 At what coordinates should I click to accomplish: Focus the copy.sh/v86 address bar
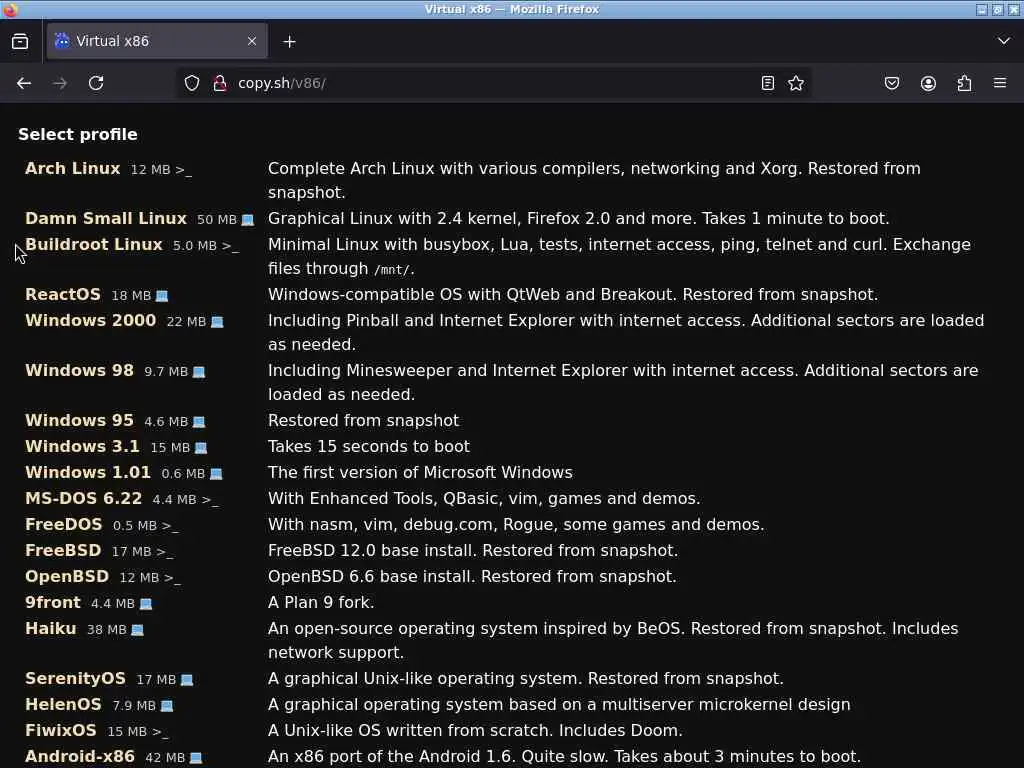[x=494, y=83]
